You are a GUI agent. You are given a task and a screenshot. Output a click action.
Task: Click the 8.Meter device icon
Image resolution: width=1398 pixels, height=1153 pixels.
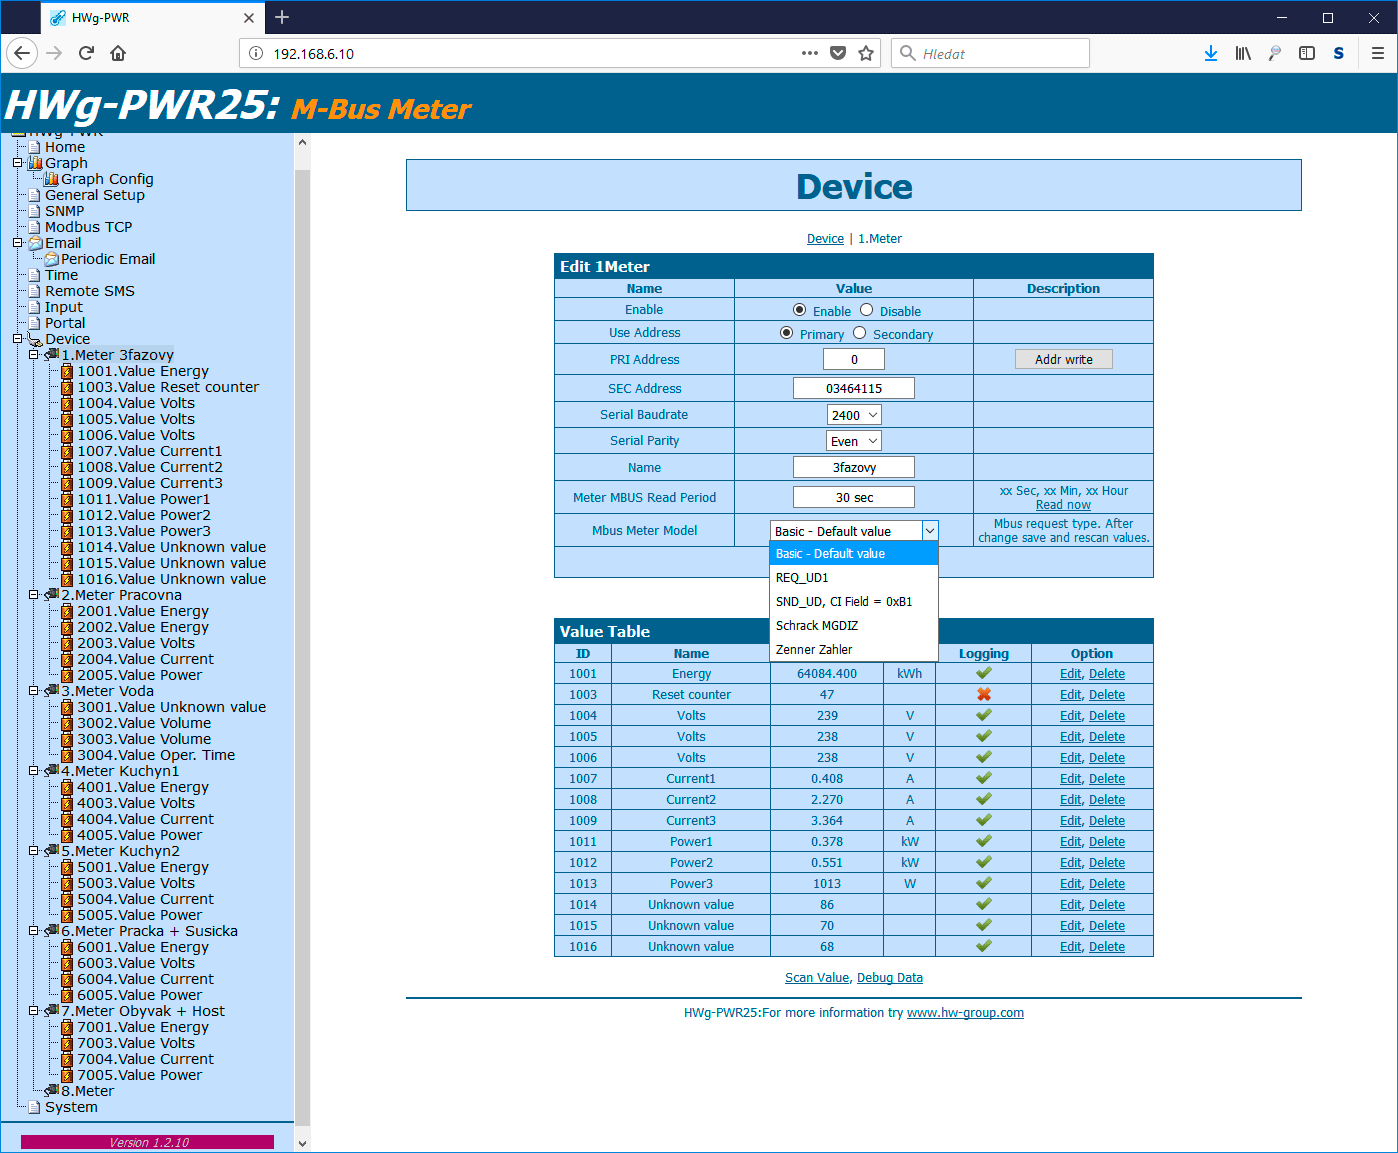click(x=51, y=1091)
